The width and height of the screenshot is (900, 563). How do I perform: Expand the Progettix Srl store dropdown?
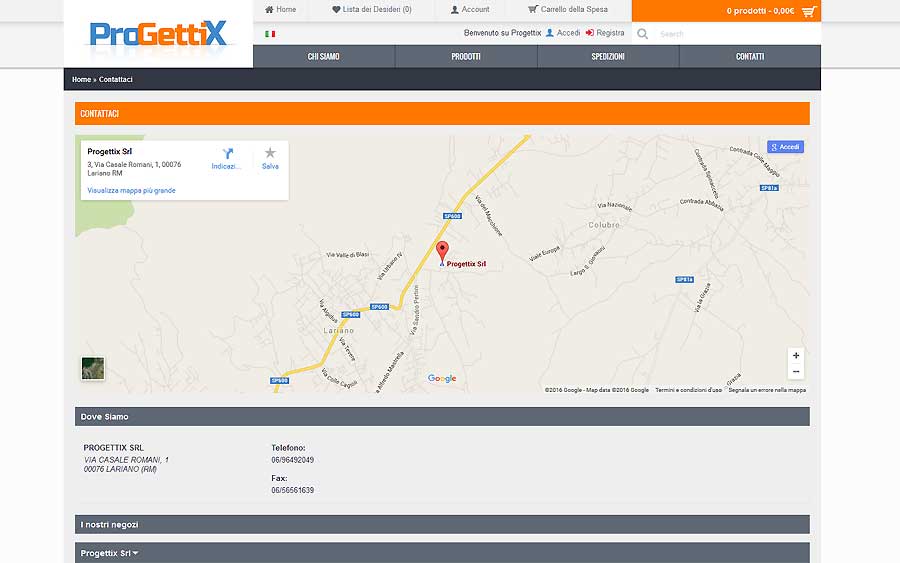[x=109, y=553]
